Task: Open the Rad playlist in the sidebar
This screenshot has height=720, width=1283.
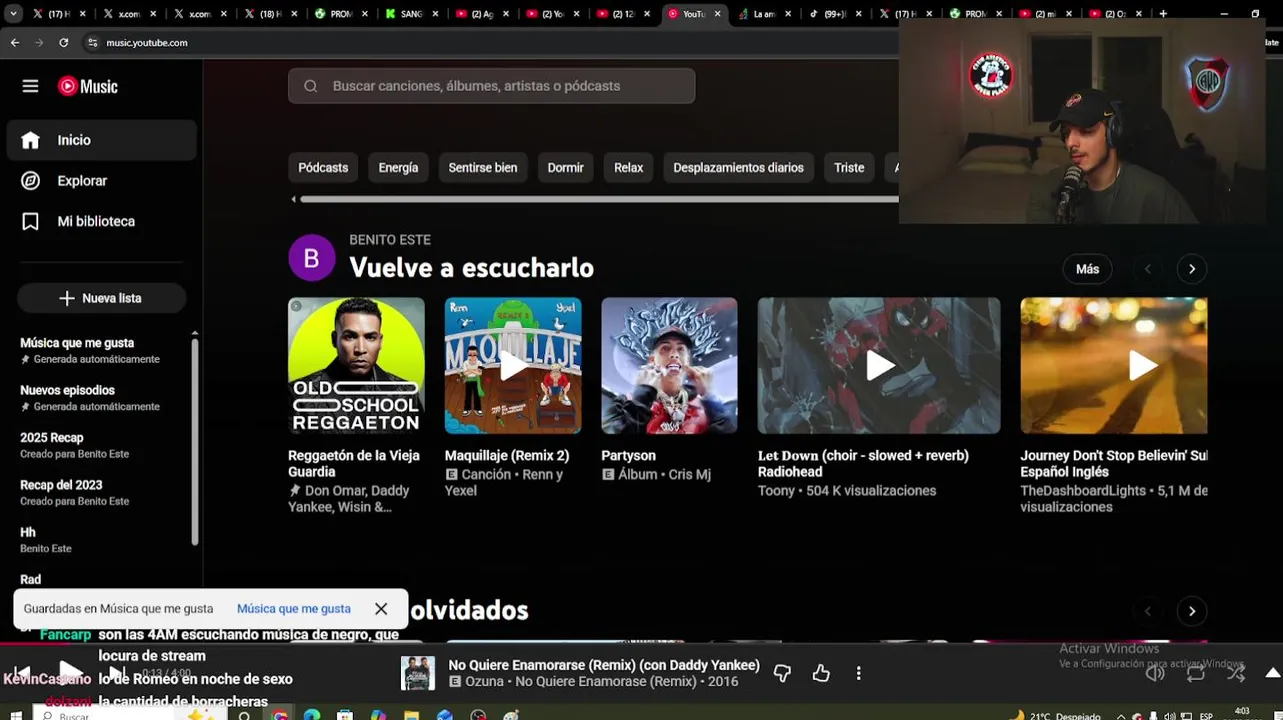Action: (x=31, y=579)
